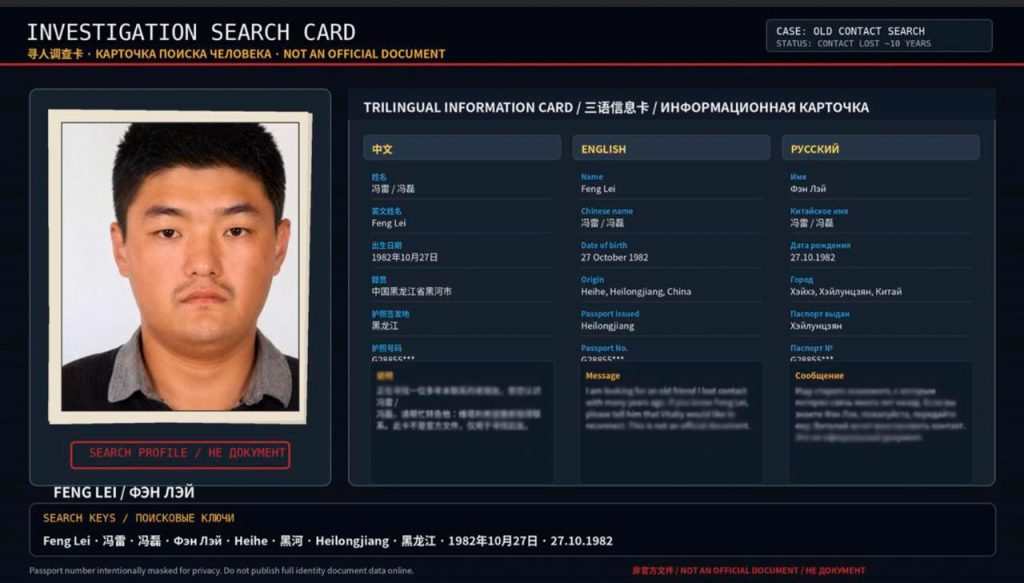1024x583 pixels.
Task: Click Heihe, Heilongjiang, China origin value
Action: (x=636, y=292)
